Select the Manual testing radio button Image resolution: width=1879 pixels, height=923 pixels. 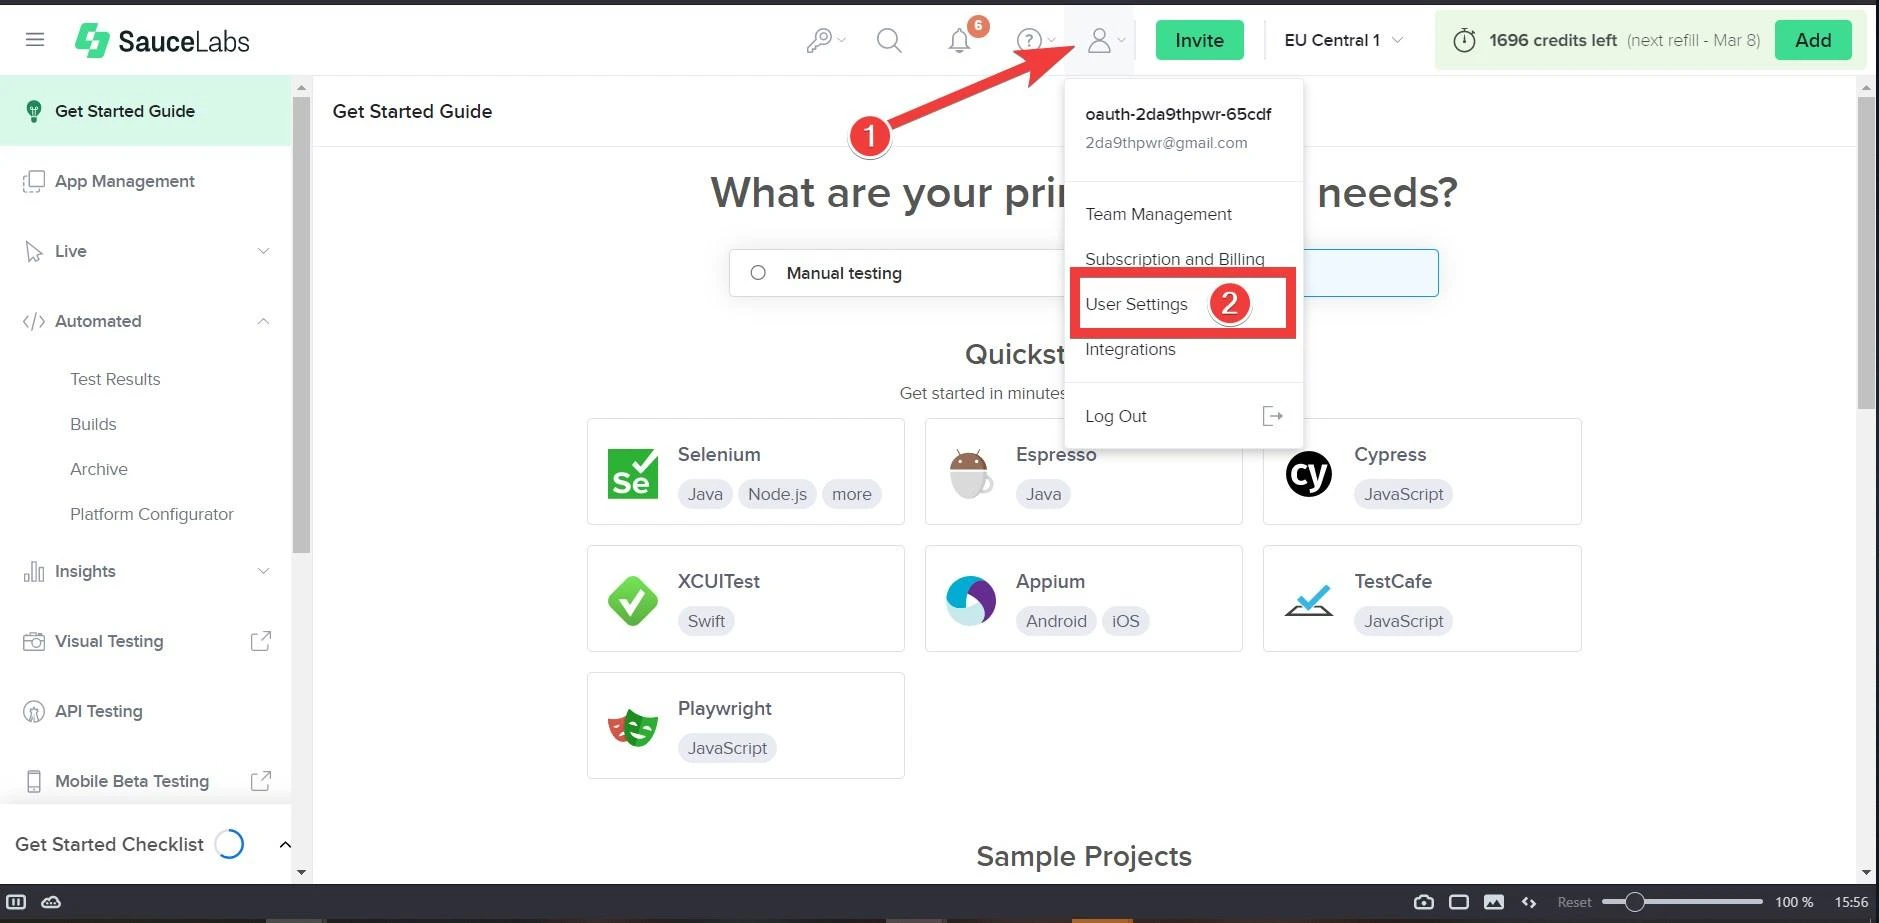758,272
